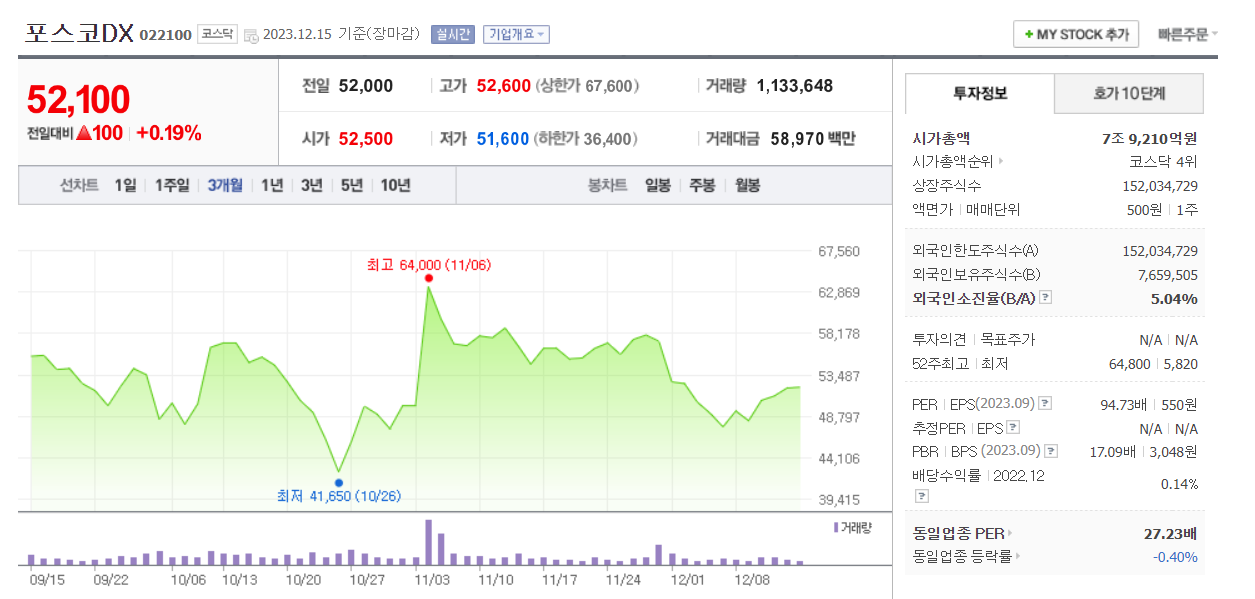Screen dimensions: 1255x599
Task: Click the 최저 41,650 (10/26) chart label
Action: (x=338, y=496)
